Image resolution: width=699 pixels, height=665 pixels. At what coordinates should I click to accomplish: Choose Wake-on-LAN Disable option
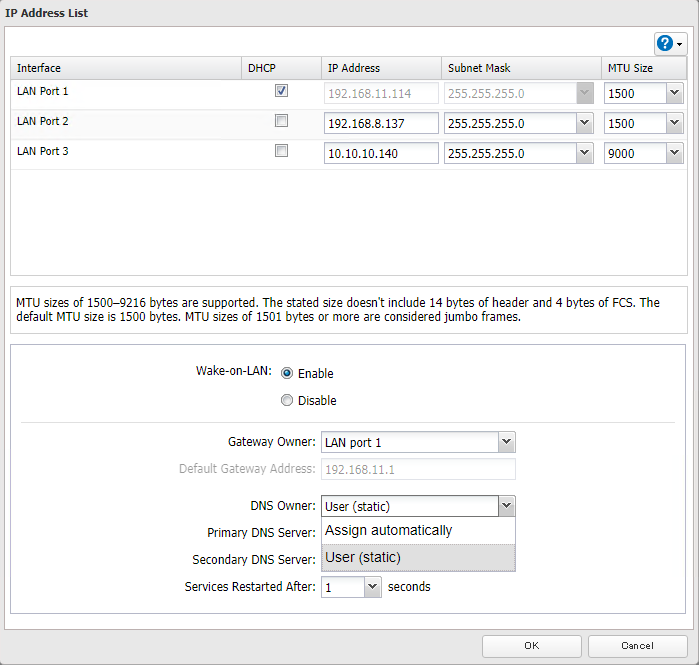click(x=287, y=400)
